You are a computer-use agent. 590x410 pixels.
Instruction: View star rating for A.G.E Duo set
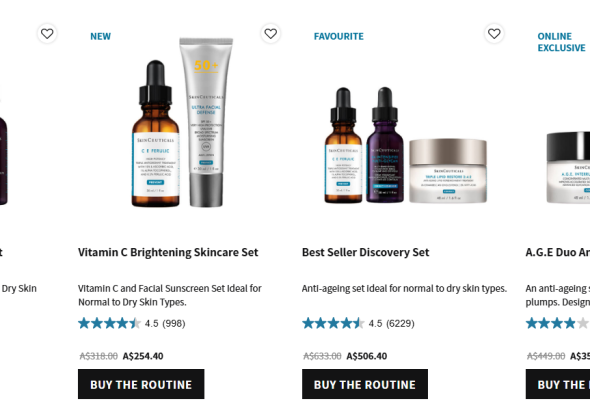click(x=557, y=323)
